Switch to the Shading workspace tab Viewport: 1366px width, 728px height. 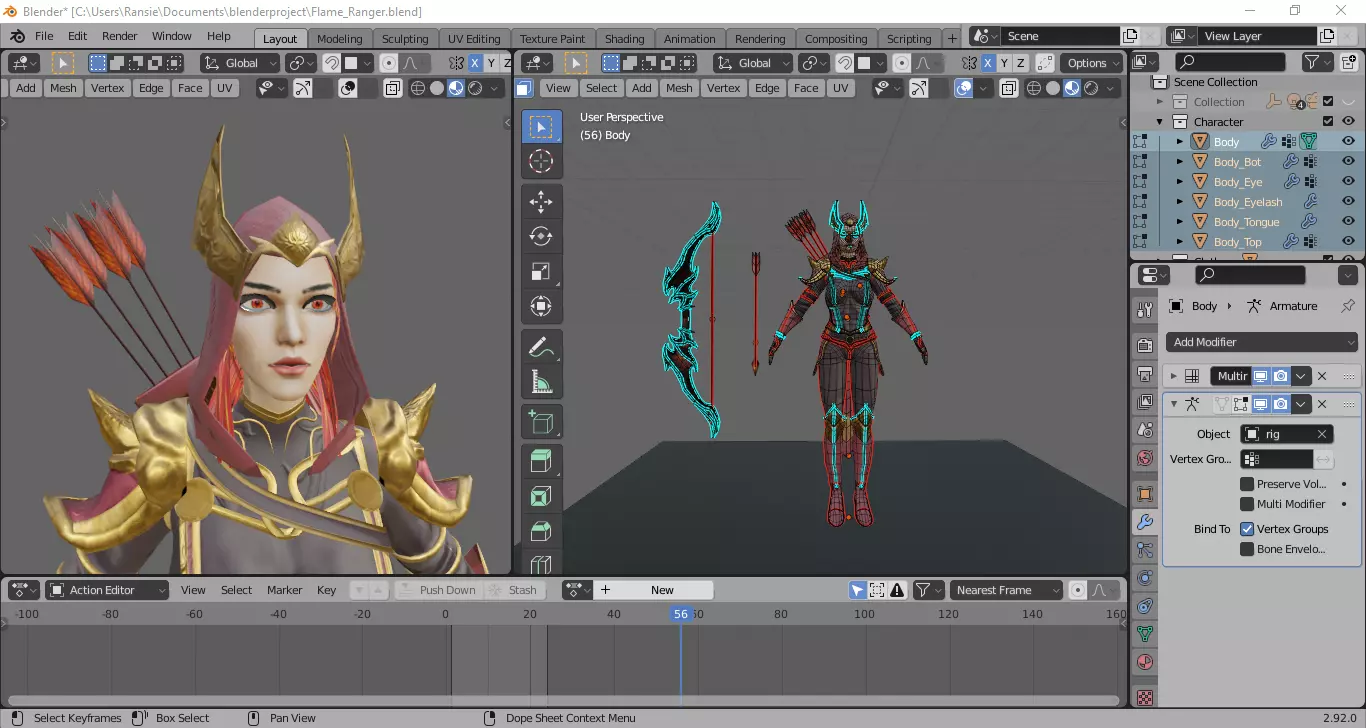pos(624,38)
